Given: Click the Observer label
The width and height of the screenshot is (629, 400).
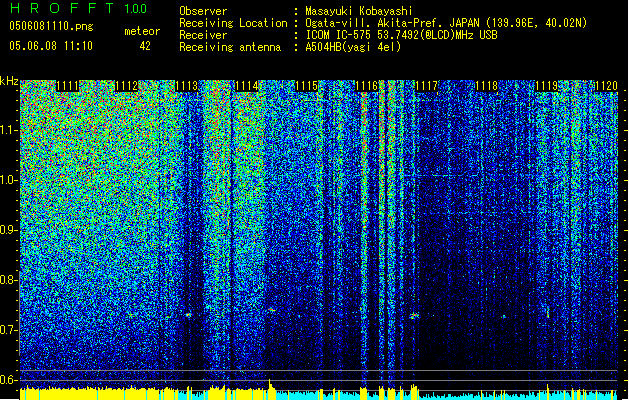Looking at the screenshot, I should point(203,11).
